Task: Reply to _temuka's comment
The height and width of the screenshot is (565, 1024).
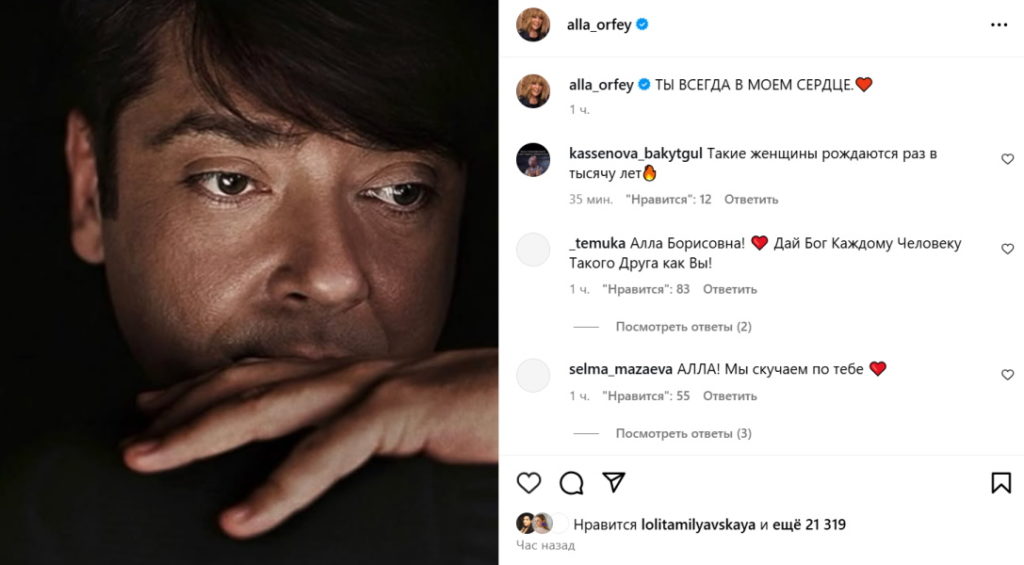Action: [730, 289]
